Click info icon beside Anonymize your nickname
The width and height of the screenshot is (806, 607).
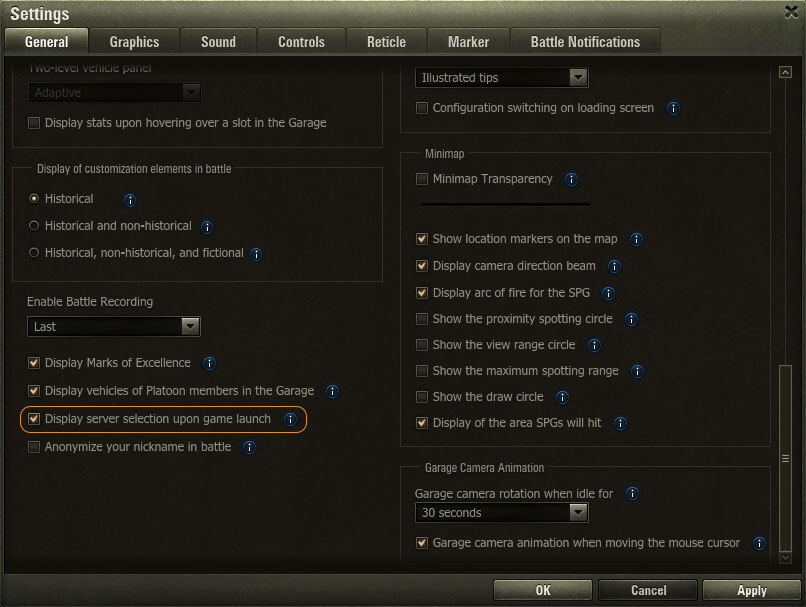pos(250,447)
